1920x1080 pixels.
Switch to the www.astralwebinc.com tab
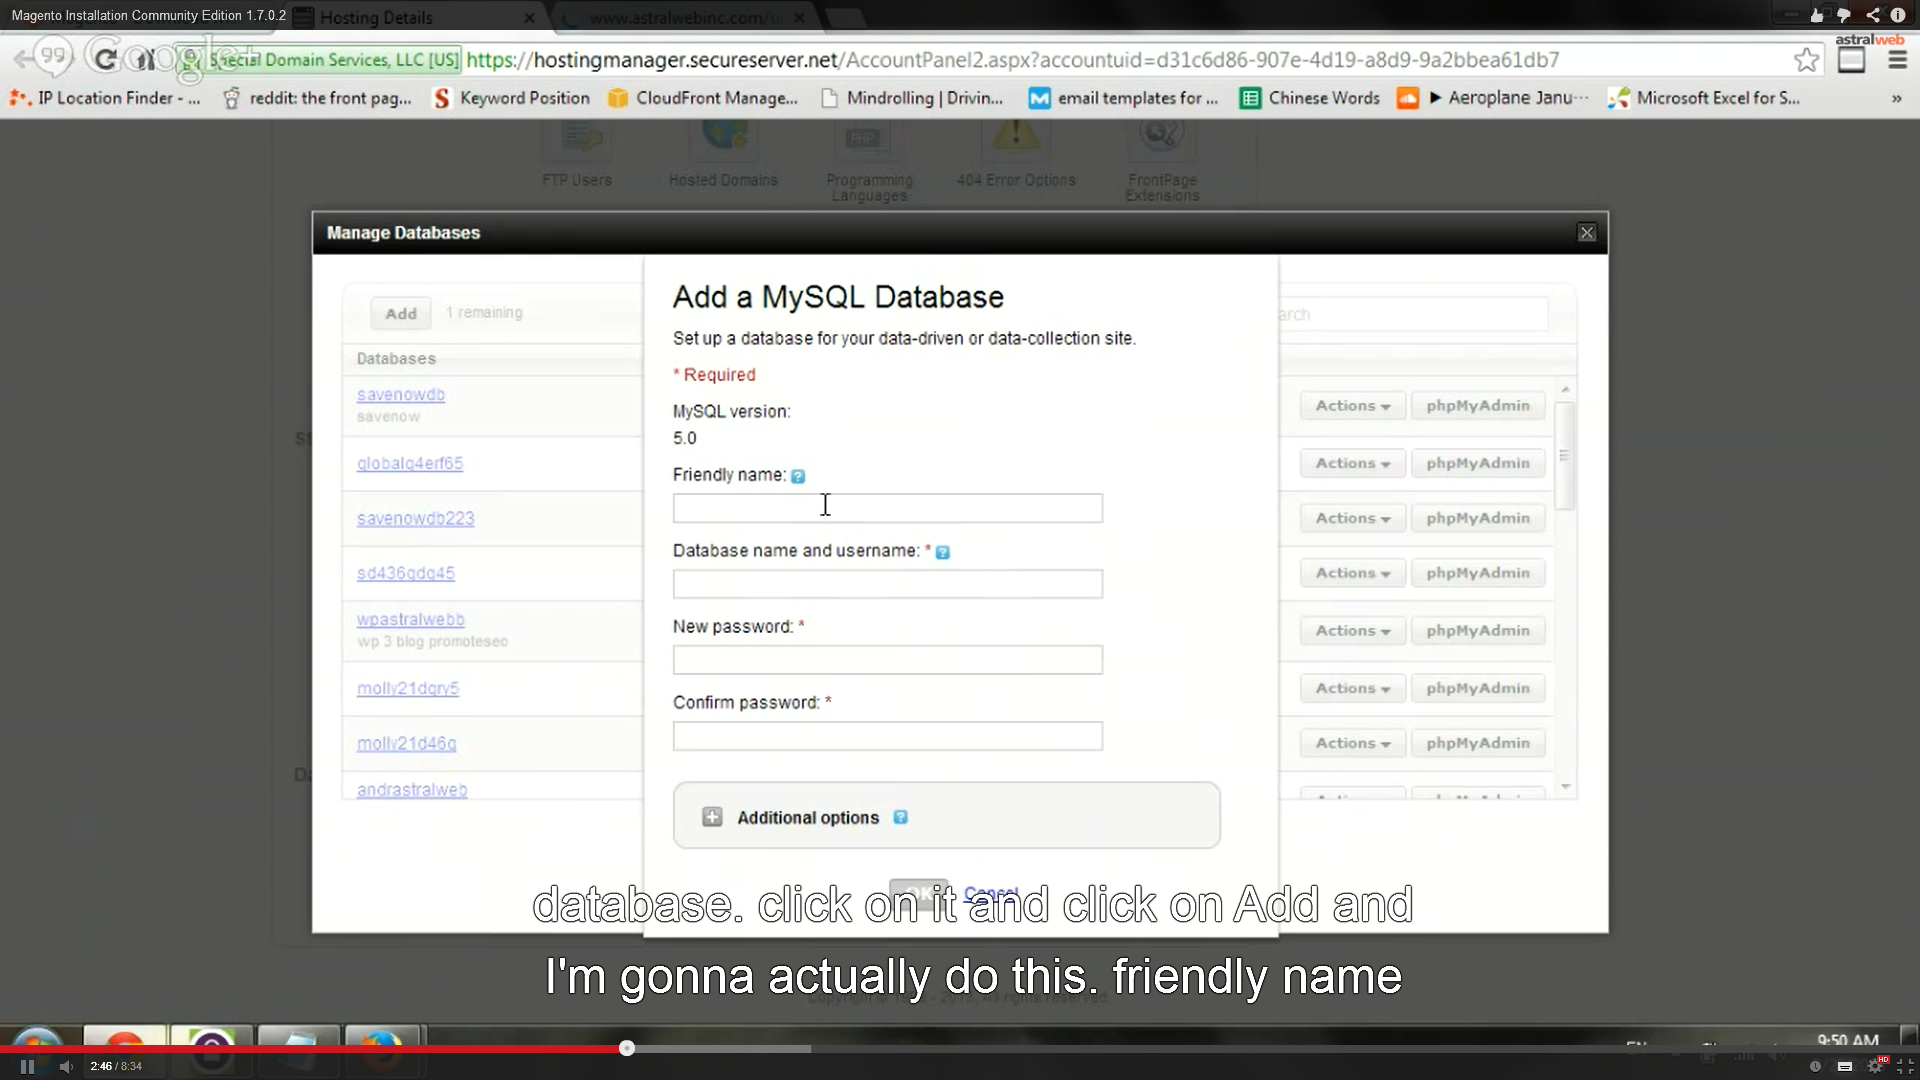pyautogui.click(x=685, y=17)
